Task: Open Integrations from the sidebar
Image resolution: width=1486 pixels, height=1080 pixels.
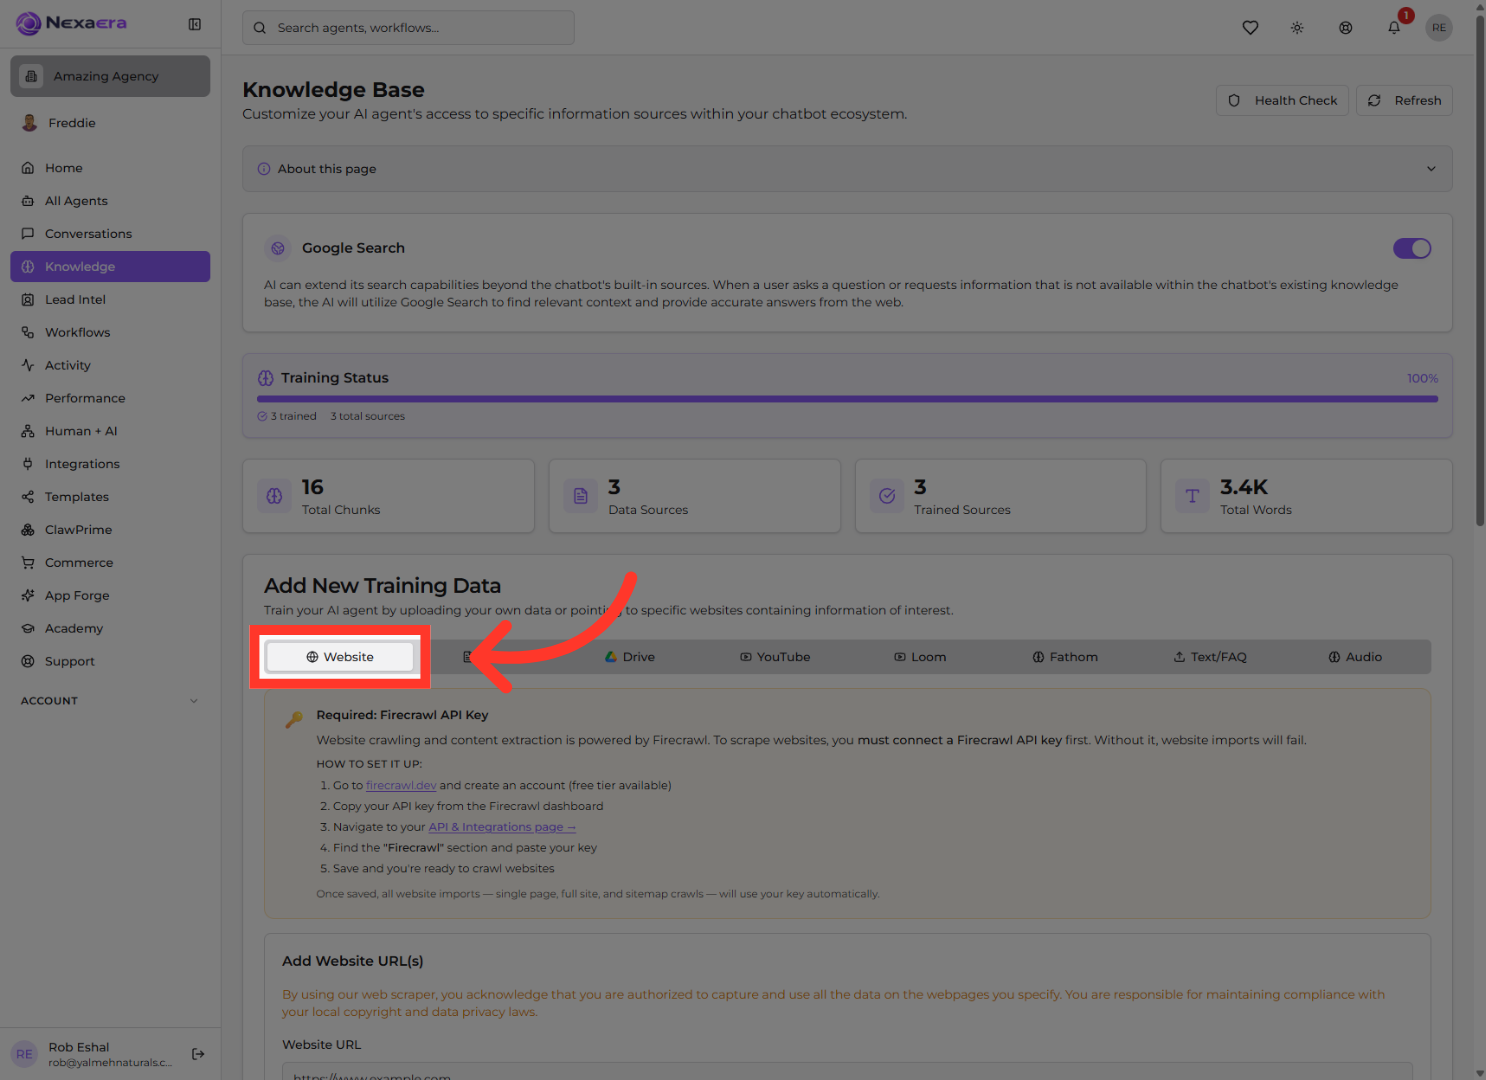Action: (x=110, y=464)
